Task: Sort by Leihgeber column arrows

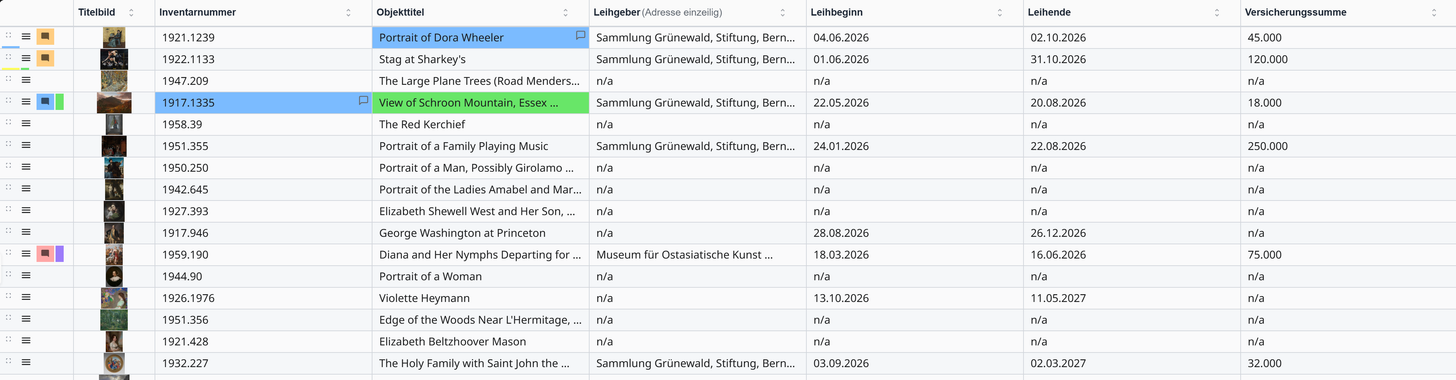Action: click(783, 12)
